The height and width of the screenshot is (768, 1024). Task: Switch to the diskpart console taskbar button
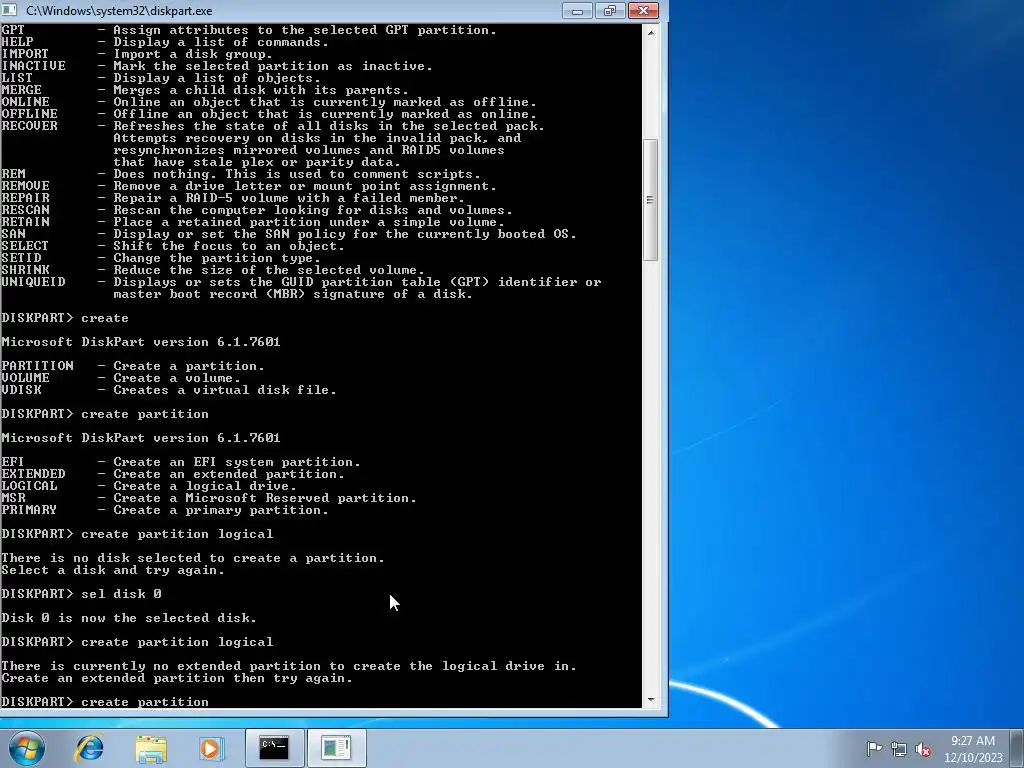pyautogui.click(x=274, y=748)
